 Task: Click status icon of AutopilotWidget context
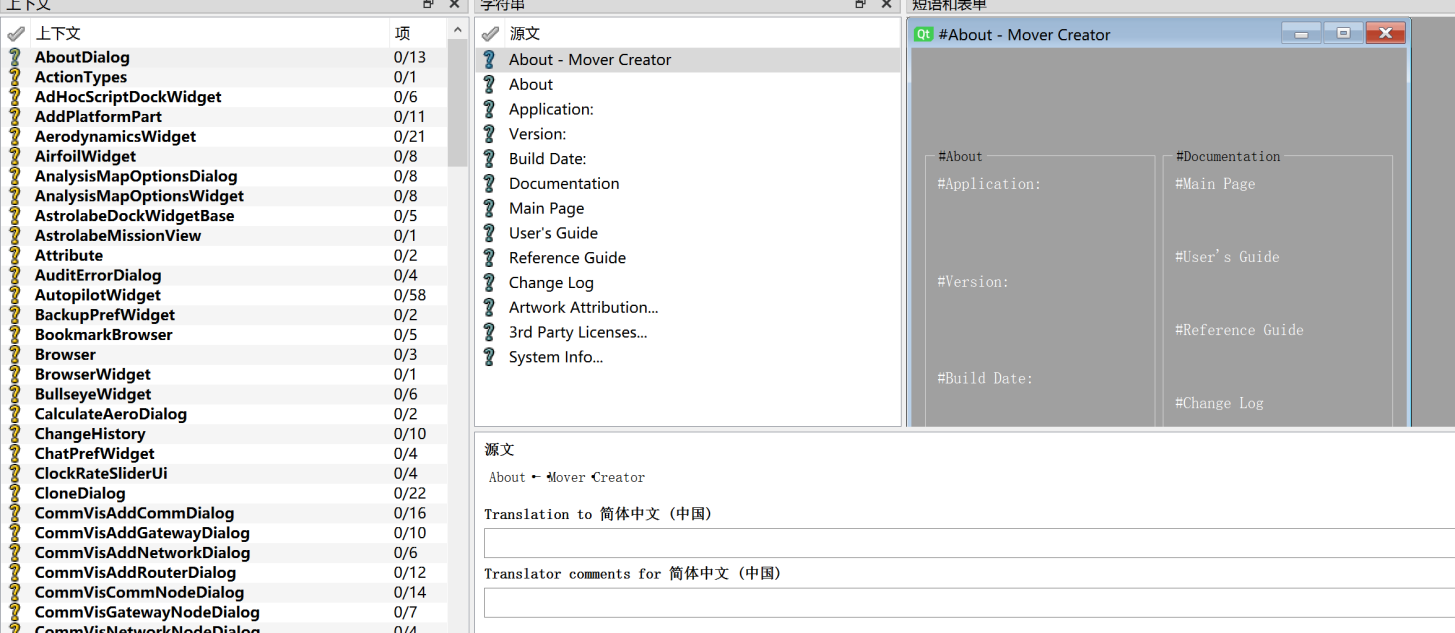[15, 295]
